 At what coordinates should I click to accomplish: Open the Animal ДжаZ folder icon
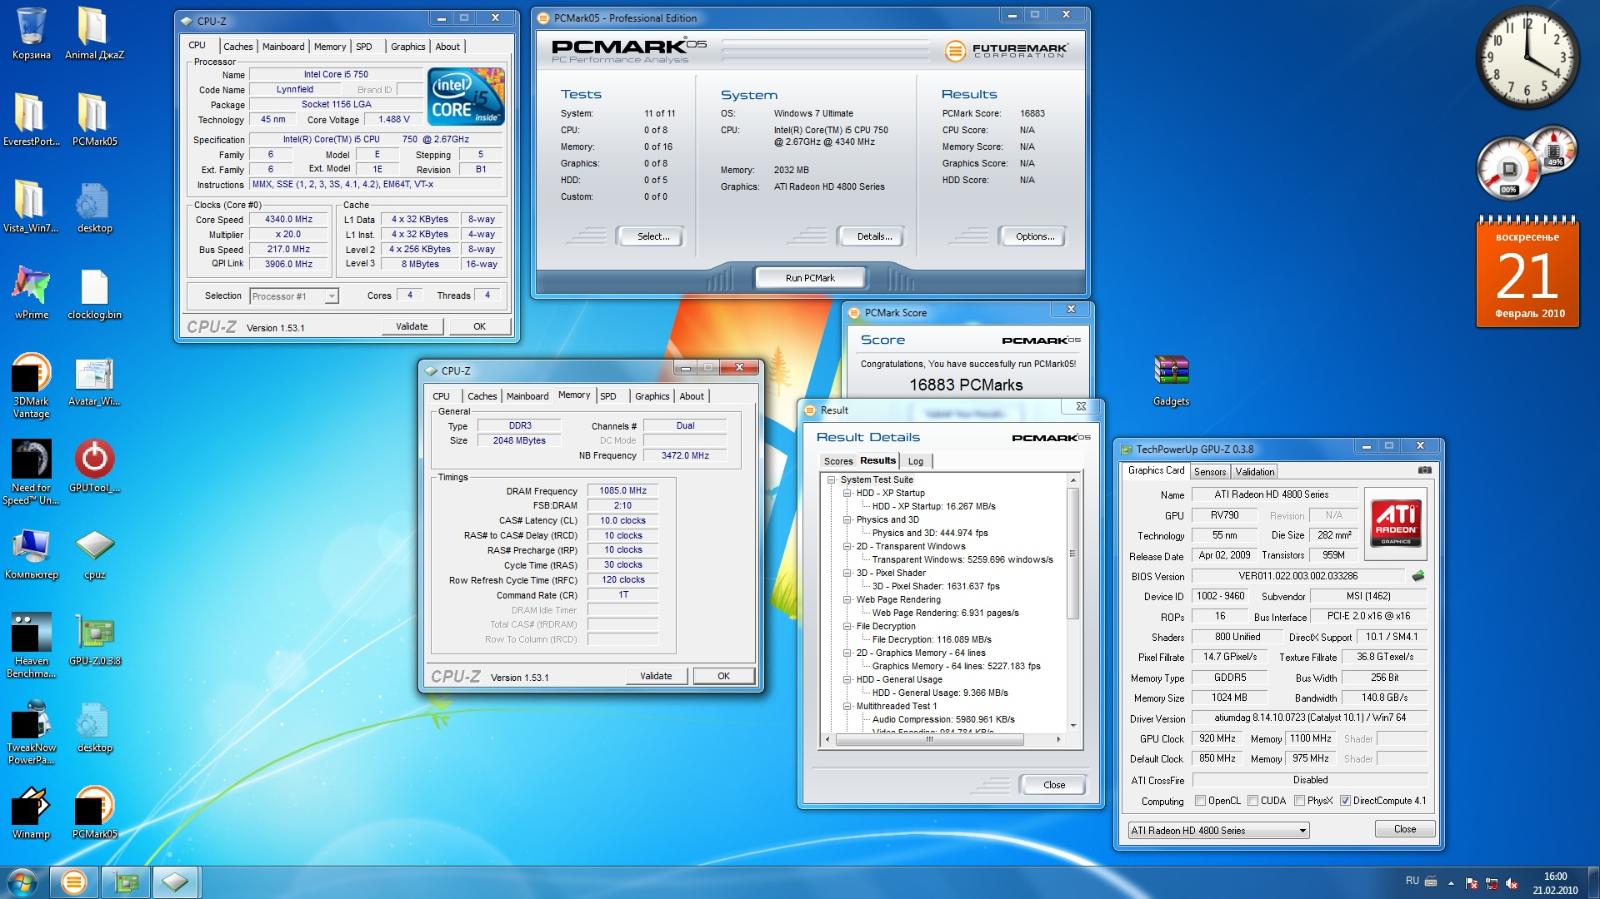click(94, 34)
